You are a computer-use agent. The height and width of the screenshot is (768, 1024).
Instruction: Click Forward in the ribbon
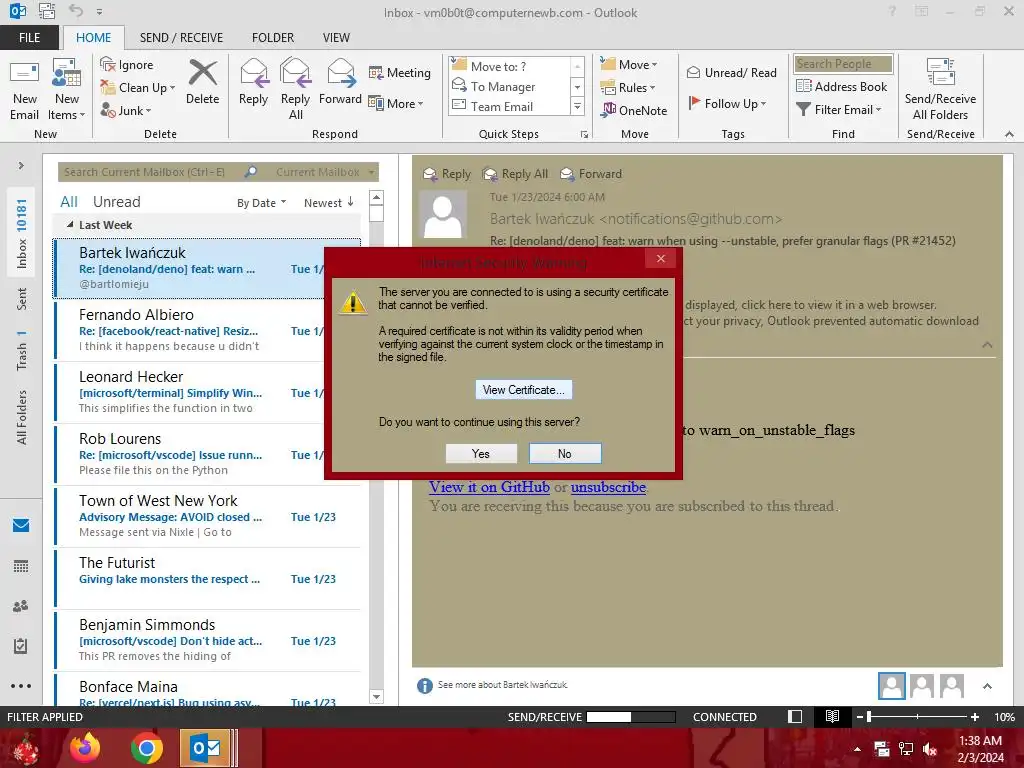click(340, 82)
